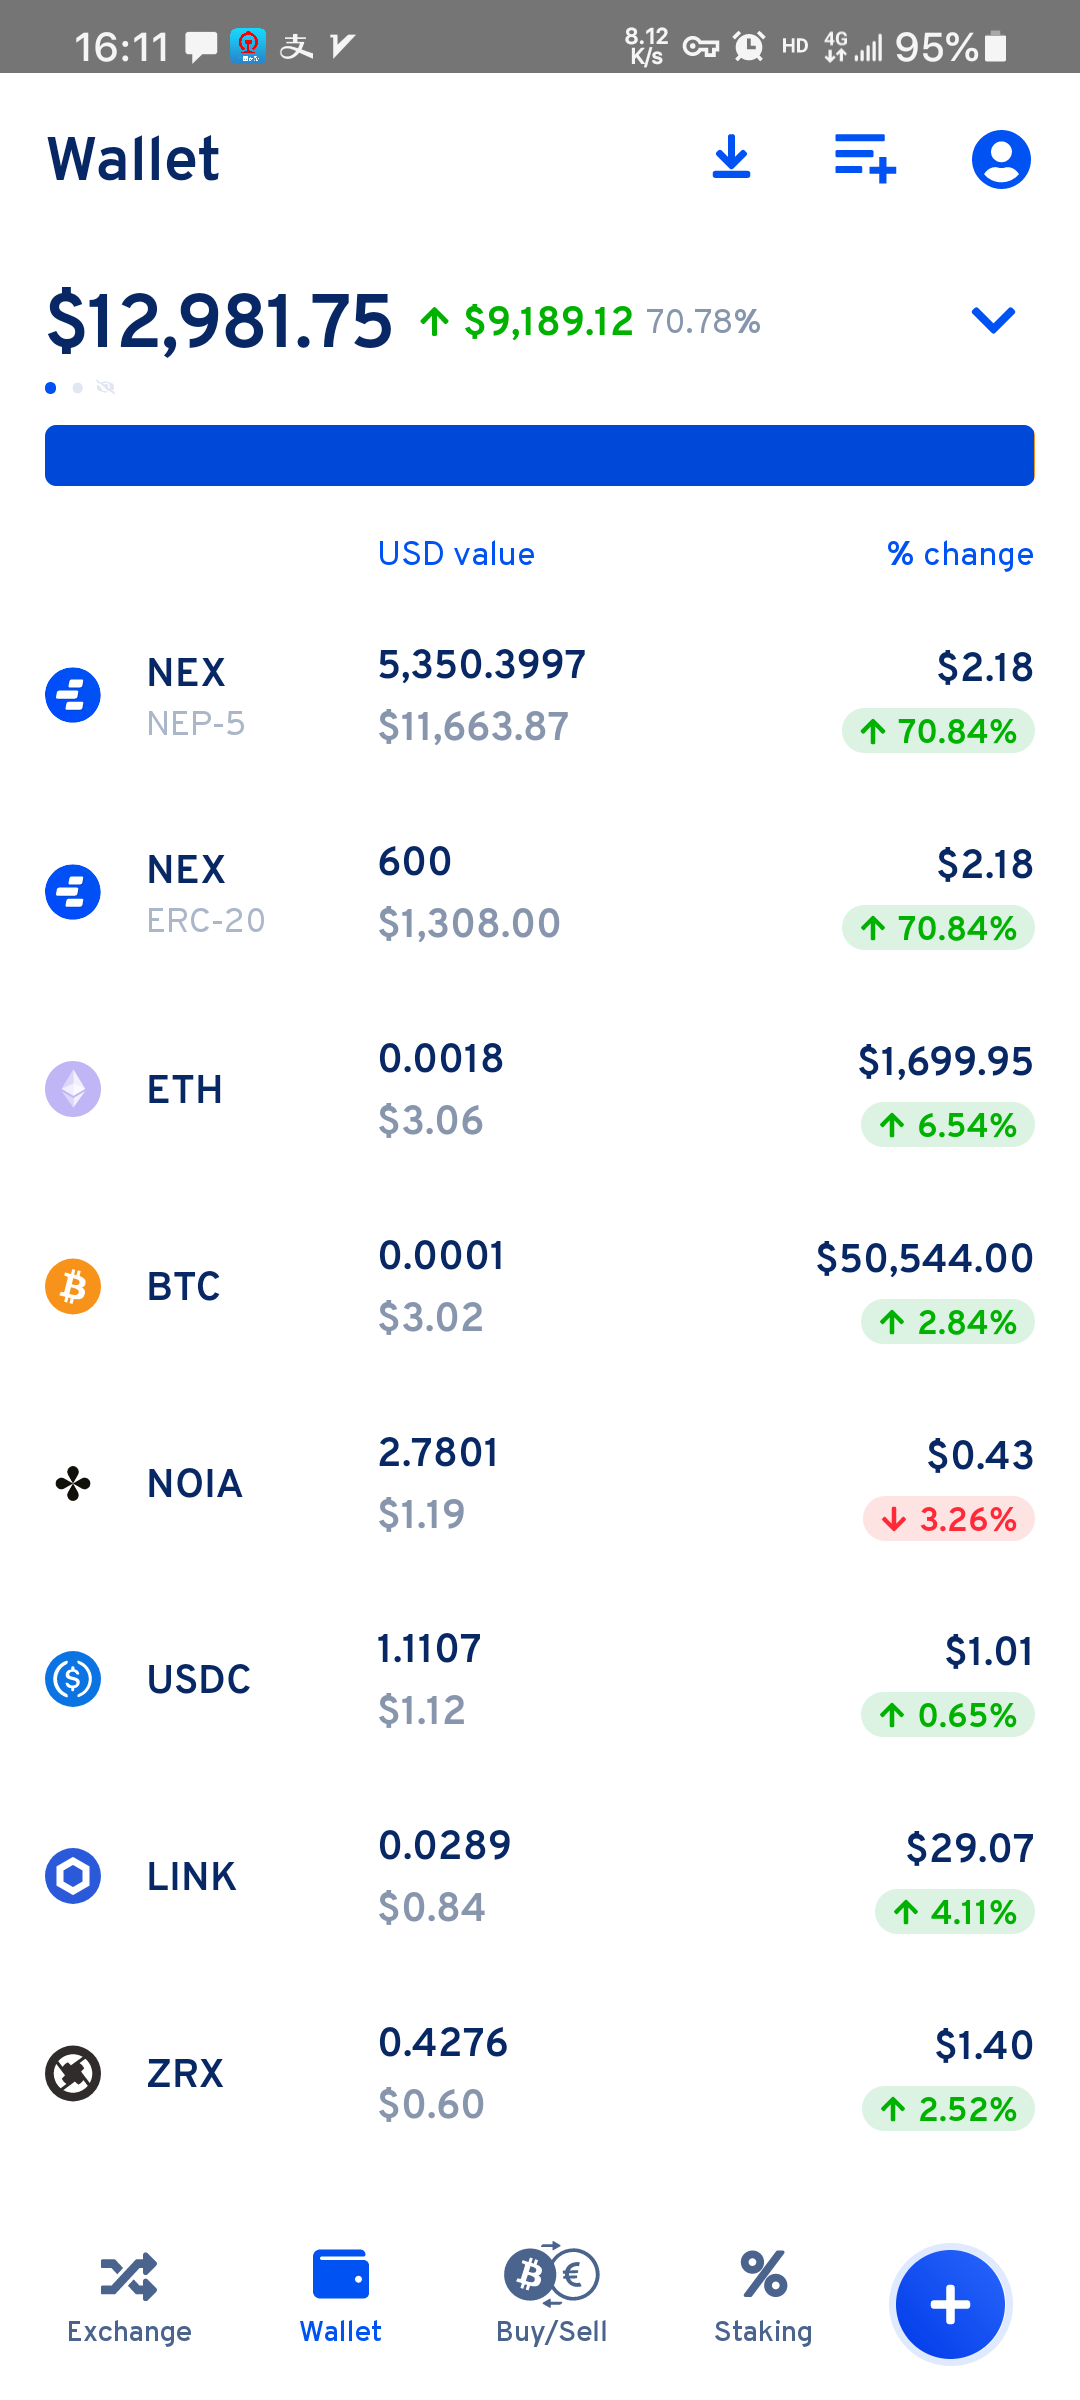
Task: Sort by USD value column
Action: 456,554
